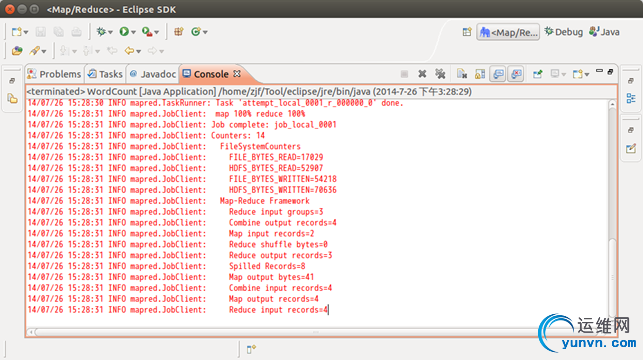Image resolution: width=643 pixels, height=360 pixels.
Task: Click the 'Map output bytes=41' line
Action: (171, 277)
